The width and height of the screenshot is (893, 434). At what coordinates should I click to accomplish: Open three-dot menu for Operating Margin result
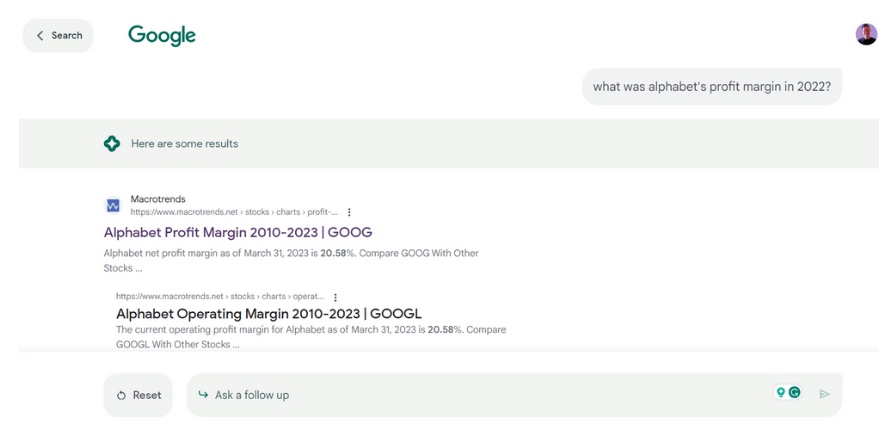[335, 297]
